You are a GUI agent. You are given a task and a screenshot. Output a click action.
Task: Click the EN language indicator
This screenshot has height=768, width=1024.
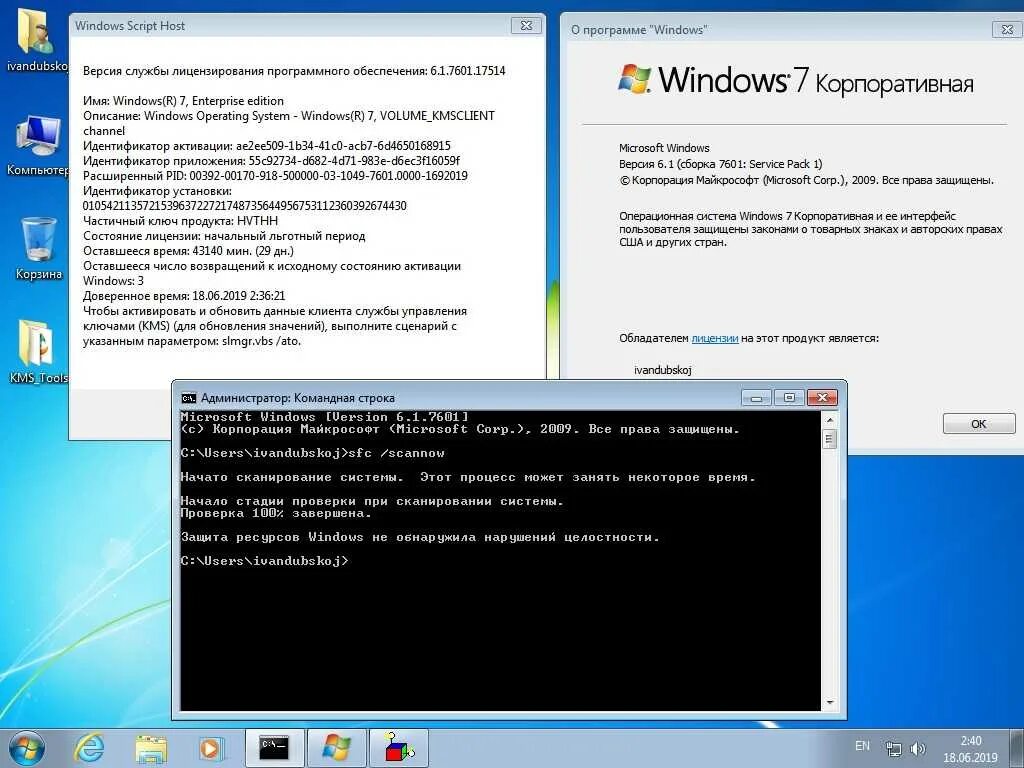click(x=862, y=746)
